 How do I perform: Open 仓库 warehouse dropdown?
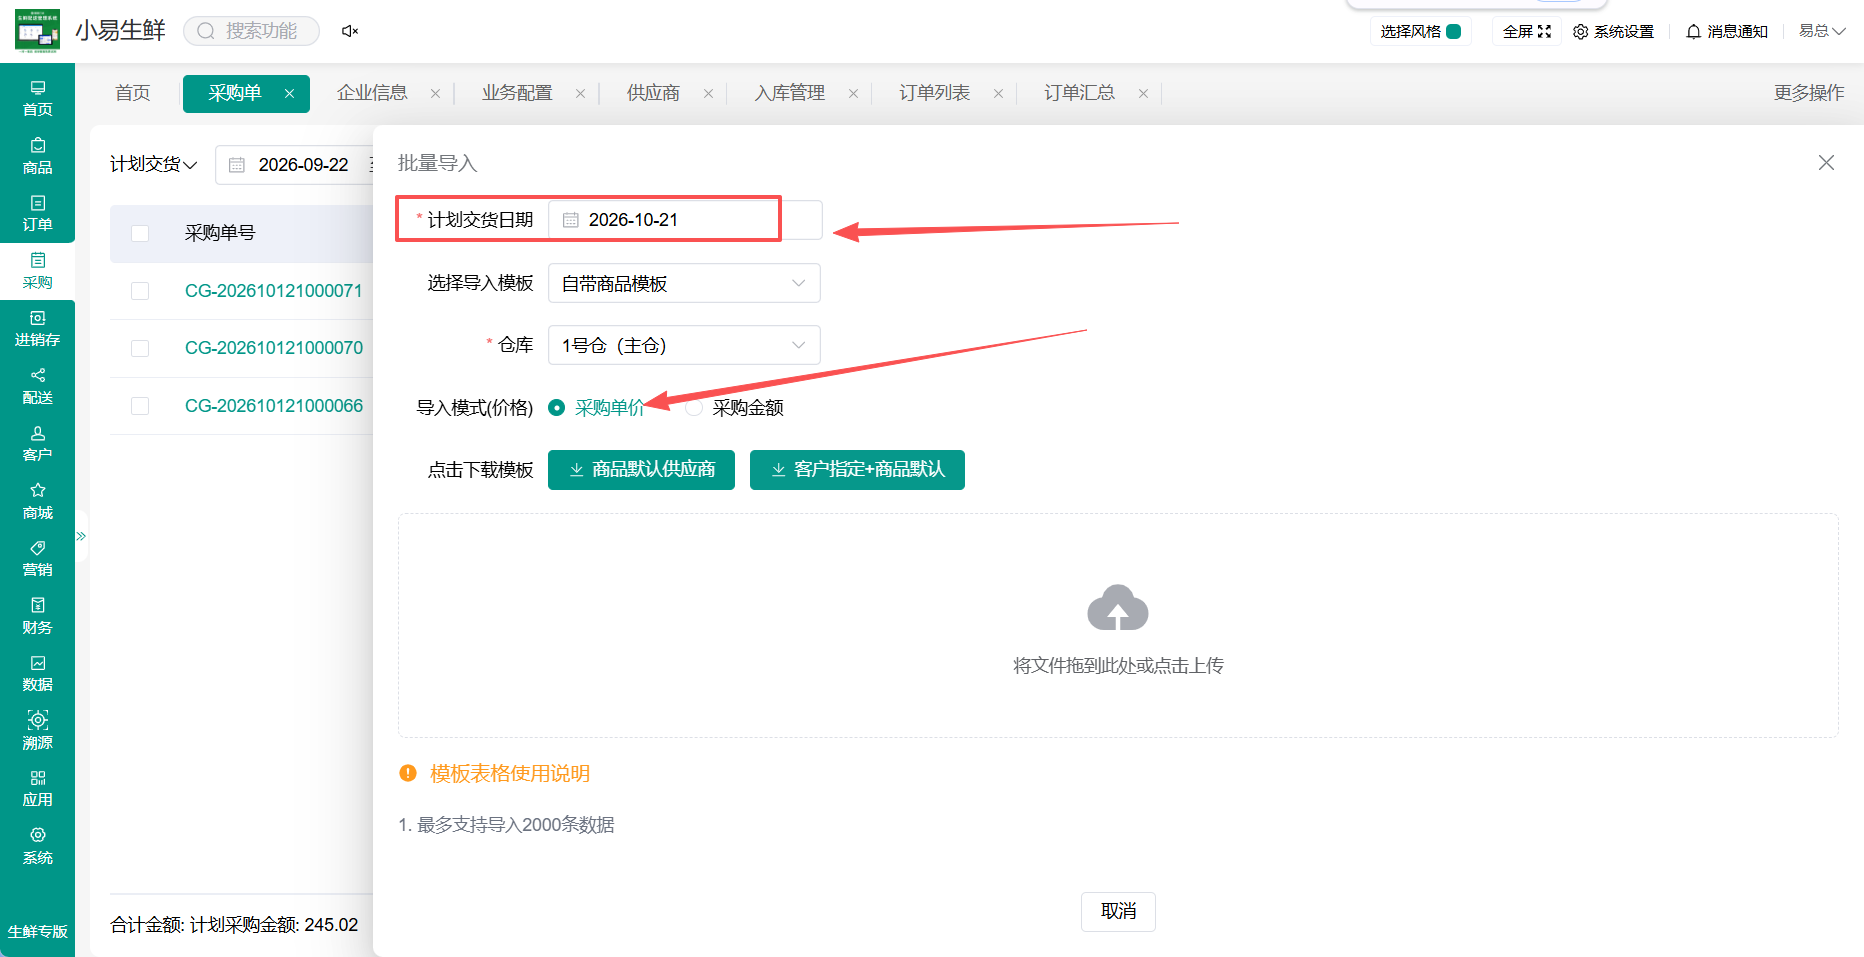pos(684,345)
